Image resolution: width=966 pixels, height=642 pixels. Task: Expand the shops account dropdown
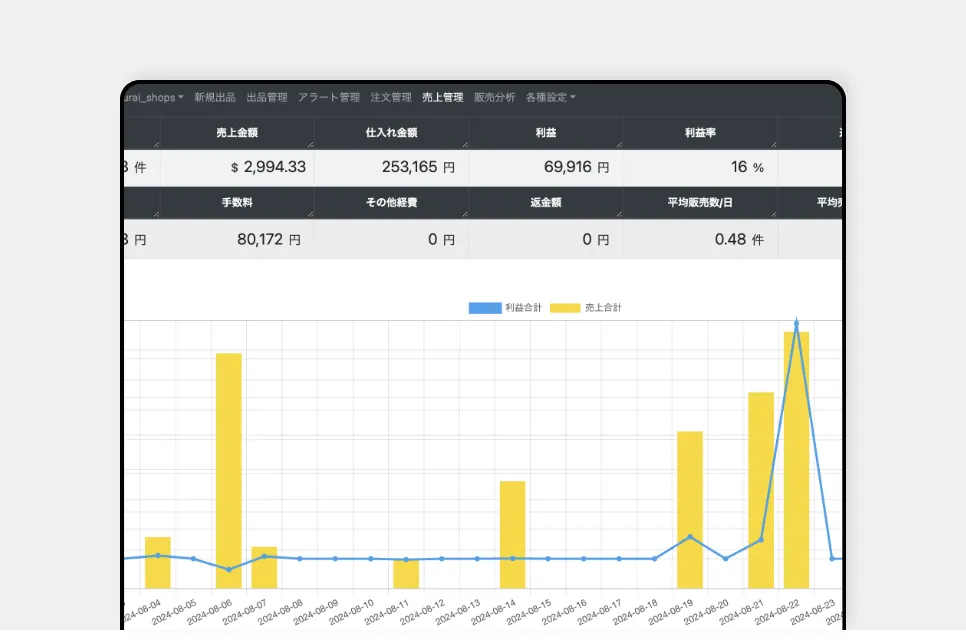[154, 97]
